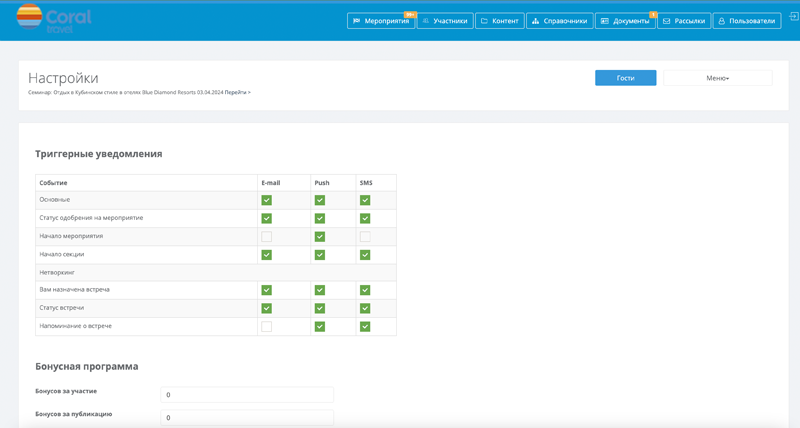
Task: Click the people icon in Участники
Action: 426,21
